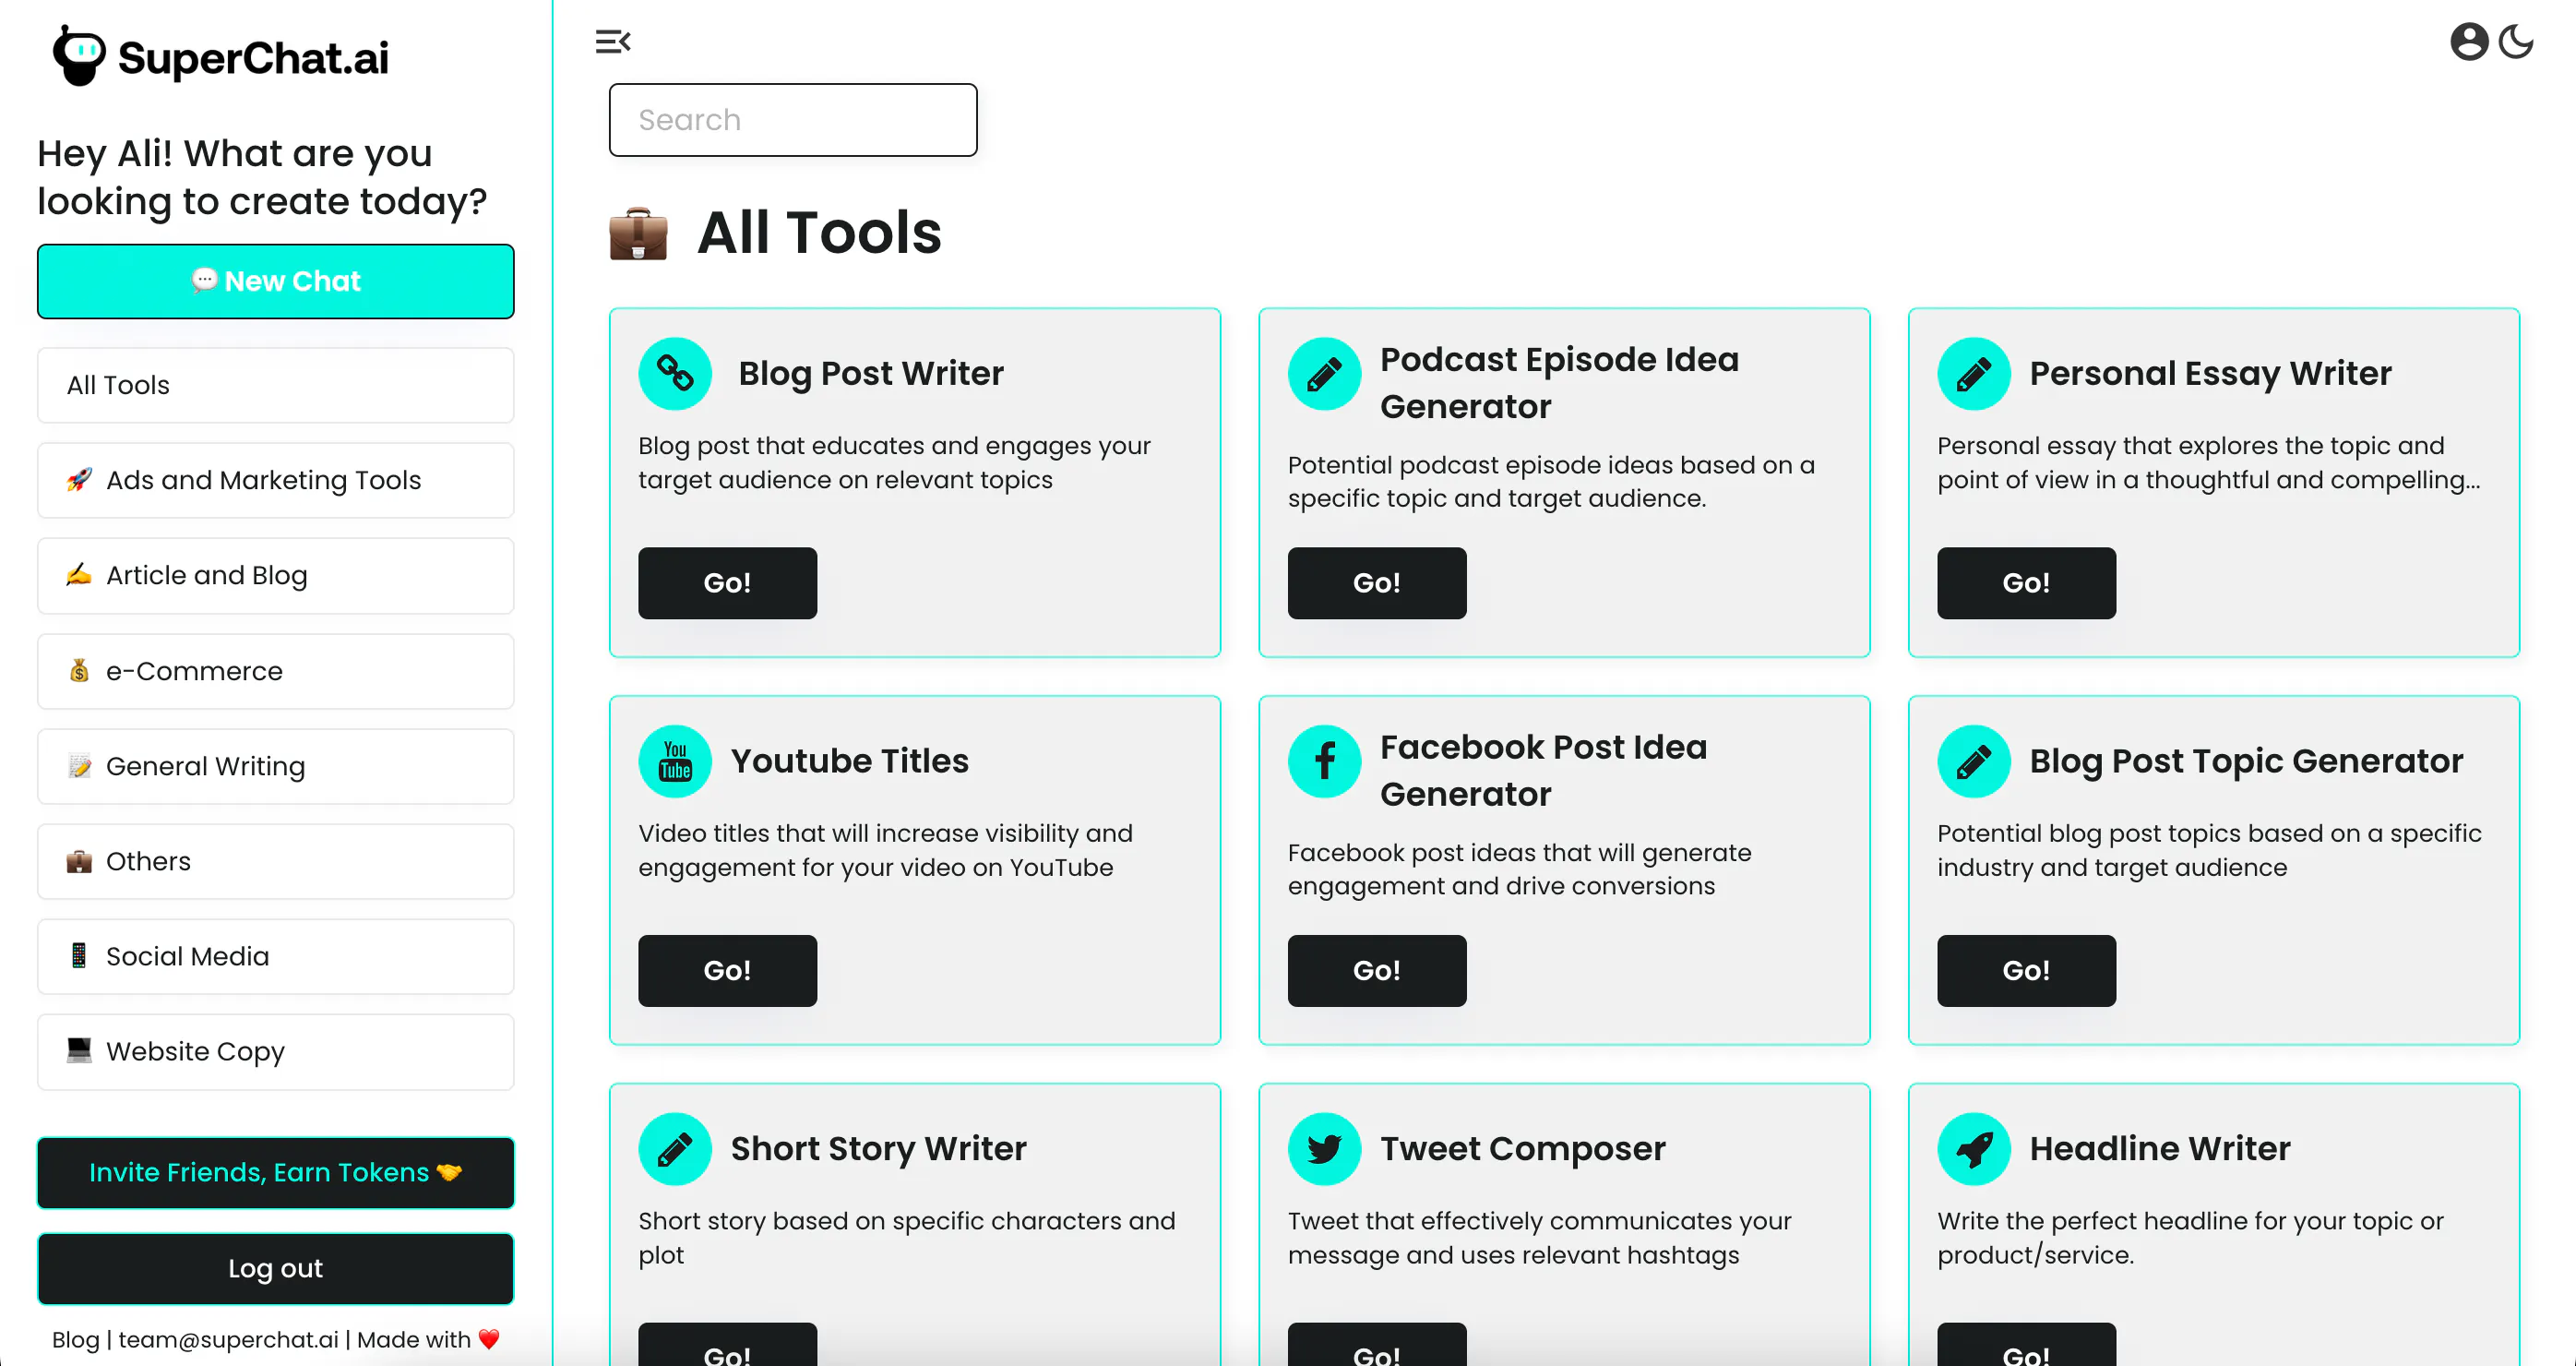Open the Website Copy category
This screenshot has height=1366, width=2576.
pos(276,1051)
